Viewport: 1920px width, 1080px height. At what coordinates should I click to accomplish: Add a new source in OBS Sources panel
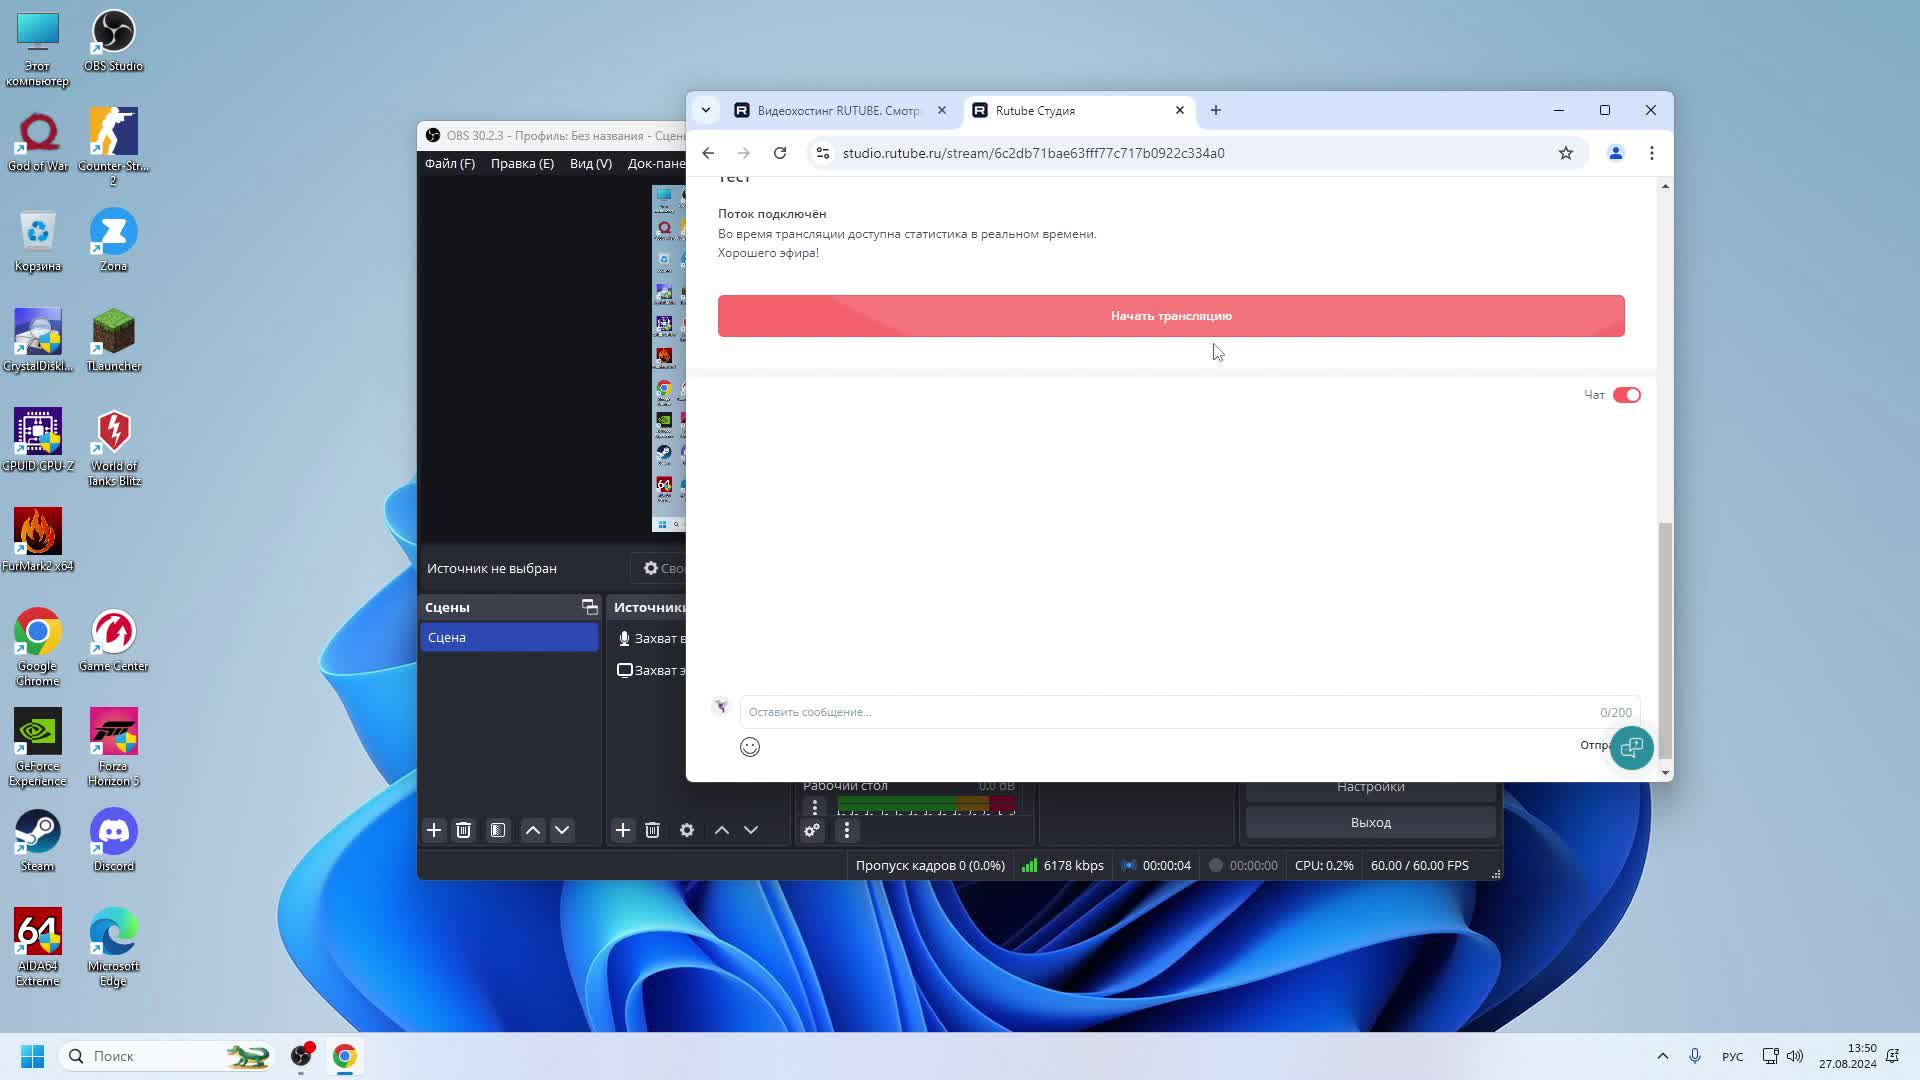point(623,830)
